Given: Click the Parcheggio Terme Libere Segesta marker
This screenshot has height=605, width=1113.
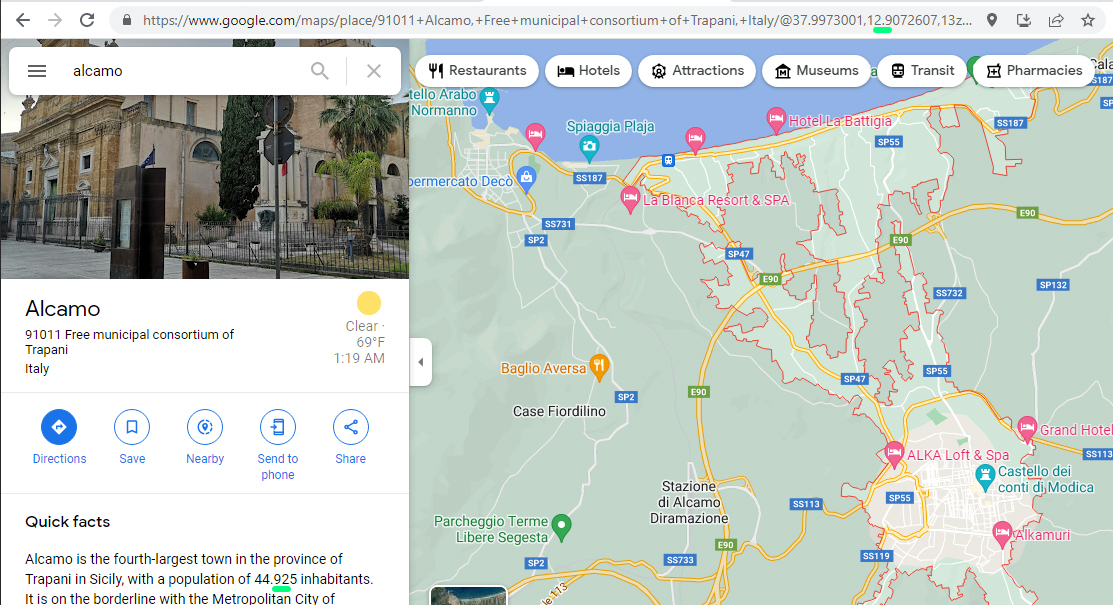Looking at the screenshot, I should [561, 527].
